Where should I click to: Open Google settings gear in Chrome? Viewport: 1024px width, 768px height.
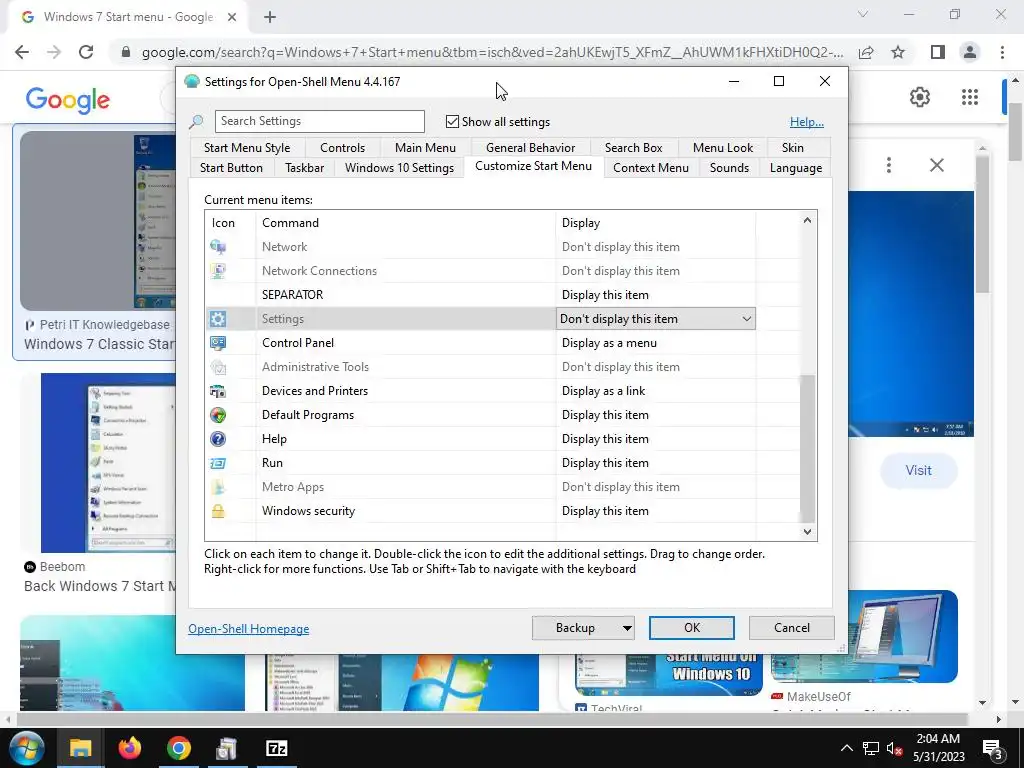point(920,97)
